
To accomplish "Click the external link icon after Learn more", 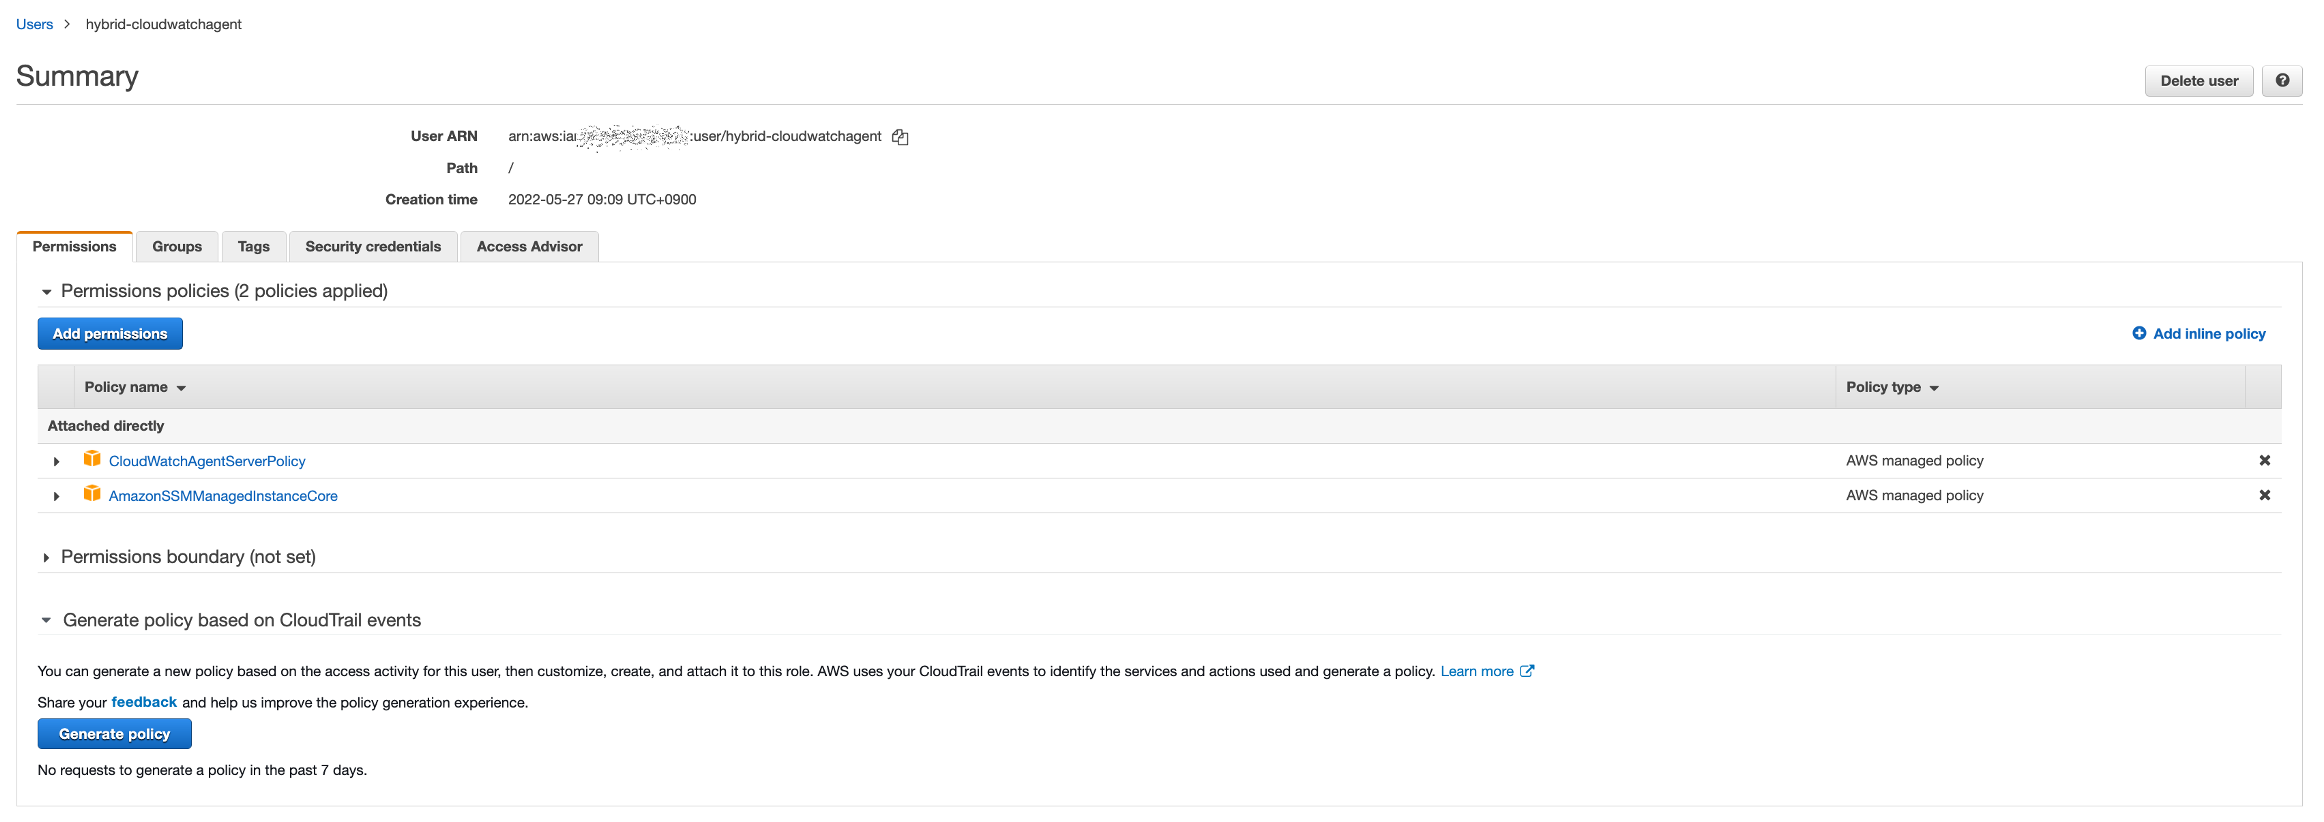I will click(x=1527, y=671).
